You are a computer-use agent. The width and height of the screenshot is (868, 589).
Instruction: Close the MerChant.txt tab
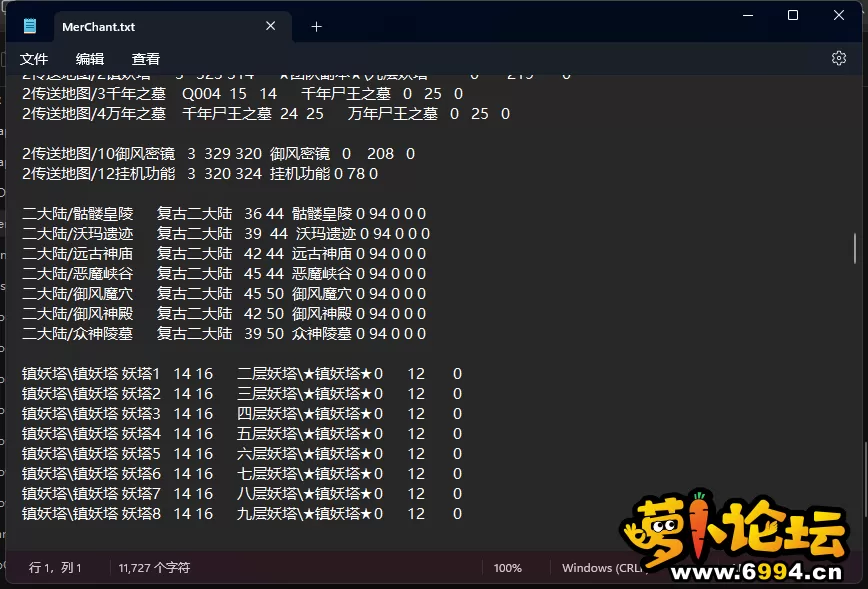click(271, 26)
